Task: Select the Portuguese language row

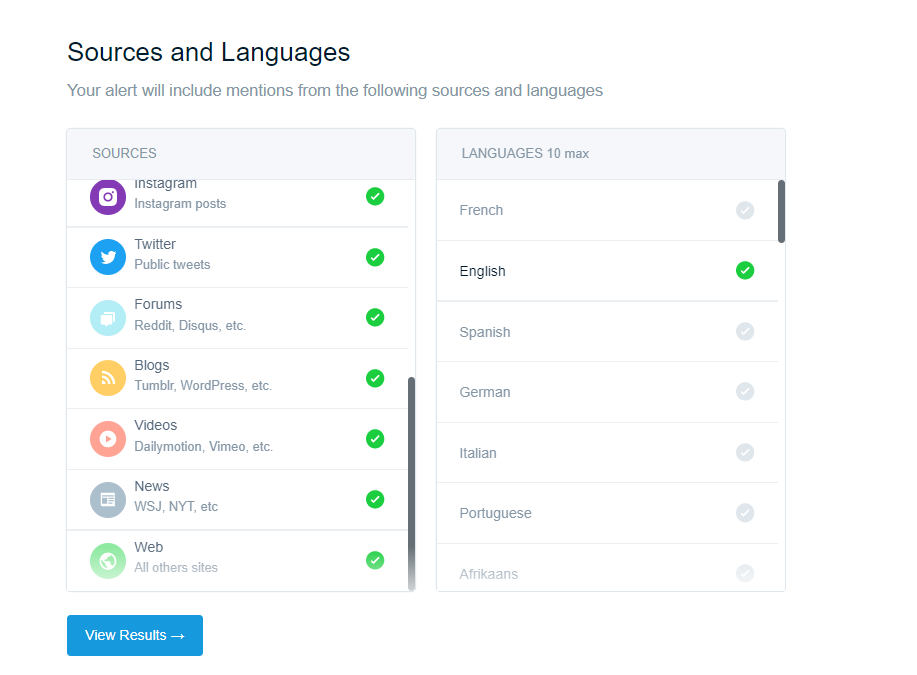Action: [606, 513]
